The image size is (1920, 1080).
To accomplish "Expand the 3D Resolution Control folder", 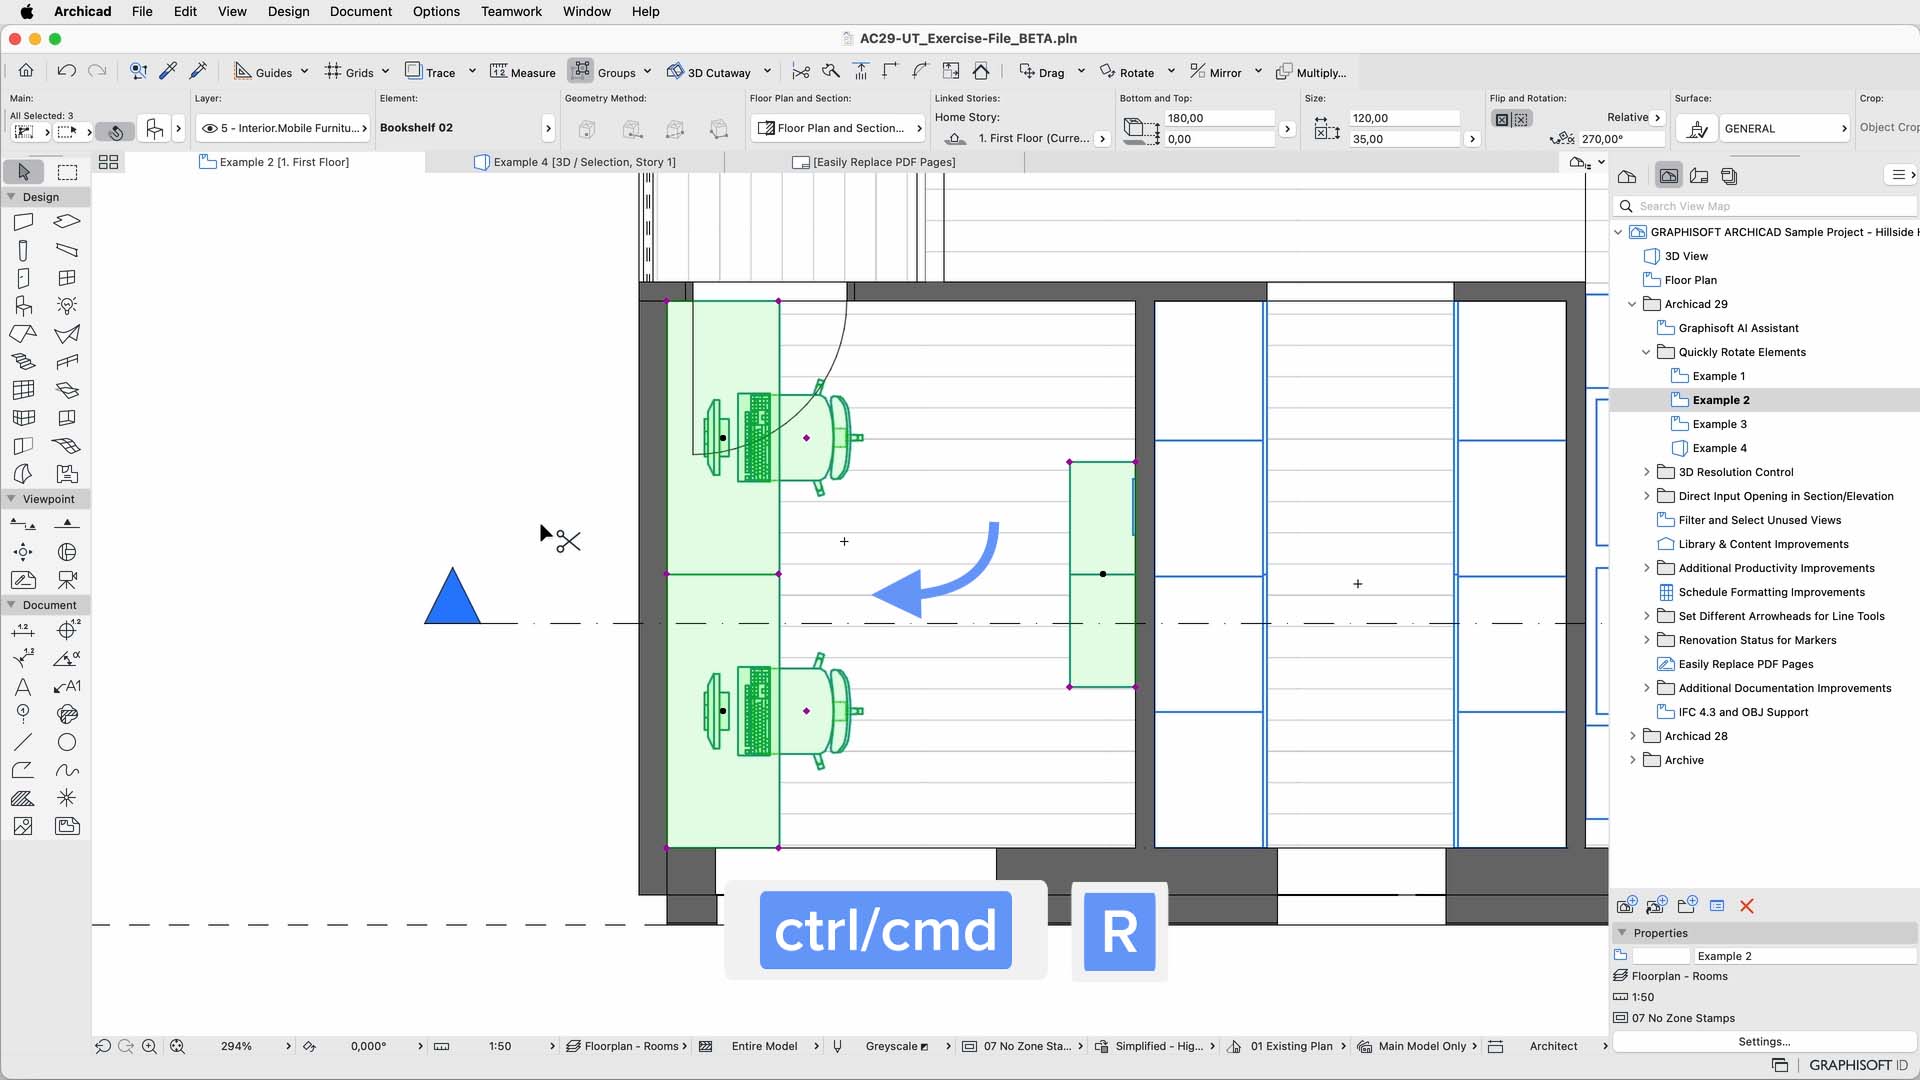I will tap(1647, 472).
